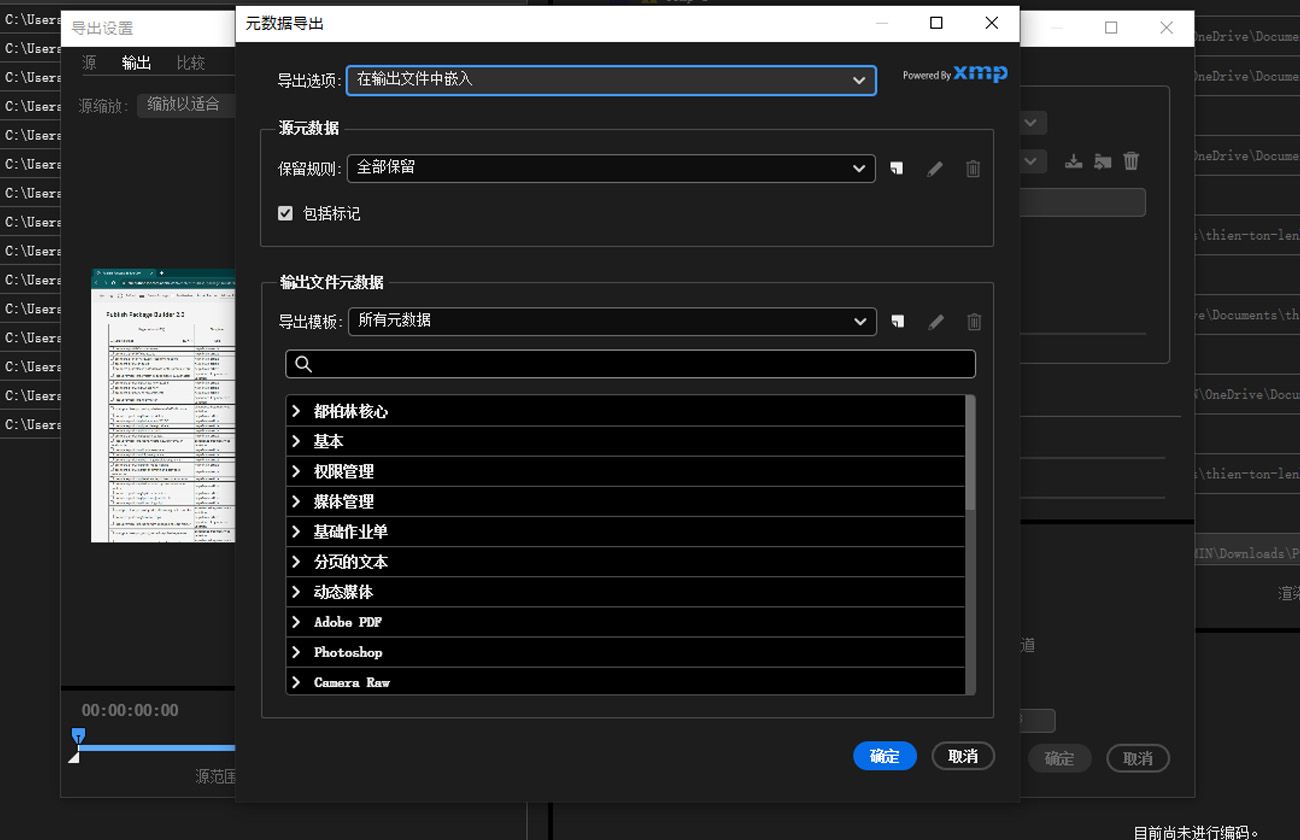Image resolution: width=1300 pixels, height=840 pixels.
Task: Edit the selected export template
Action: pyautogui.click(x=935, y=322)
